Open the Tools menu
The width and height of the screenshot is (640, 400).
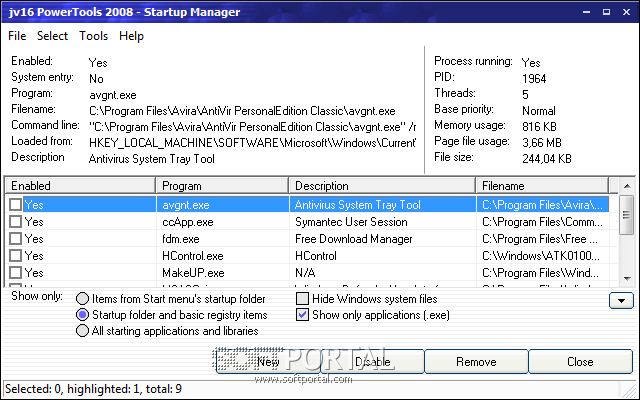[x=93, y=36]
